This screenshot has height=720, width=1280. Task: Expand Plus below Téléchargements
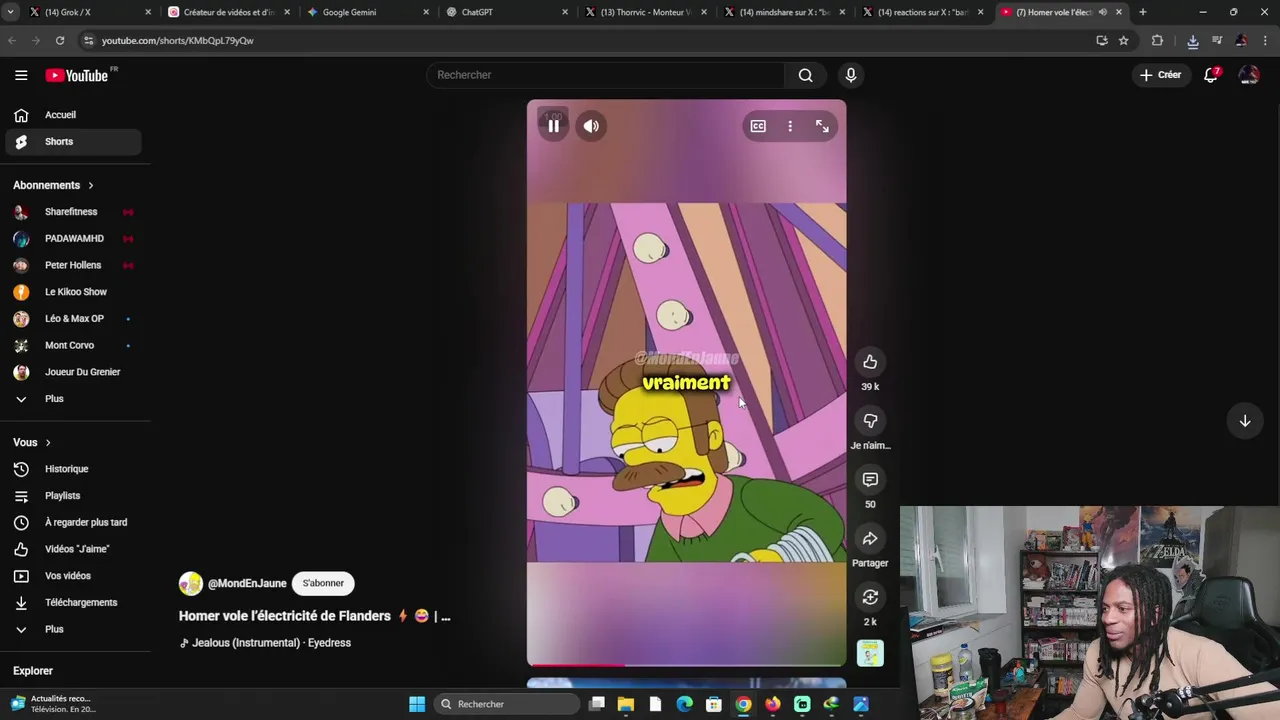pos(73,629)
